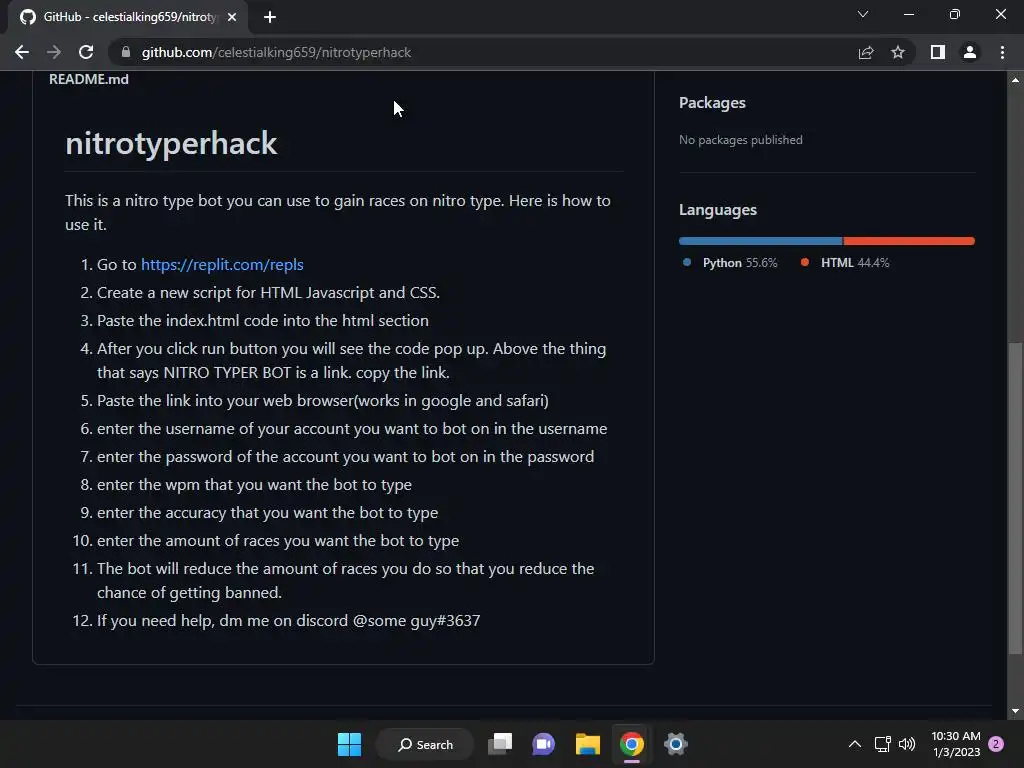Viewport: 1024px width, 768px height.
Task: Click the 'enter the wpm' step
Action: tap(254, 485)
